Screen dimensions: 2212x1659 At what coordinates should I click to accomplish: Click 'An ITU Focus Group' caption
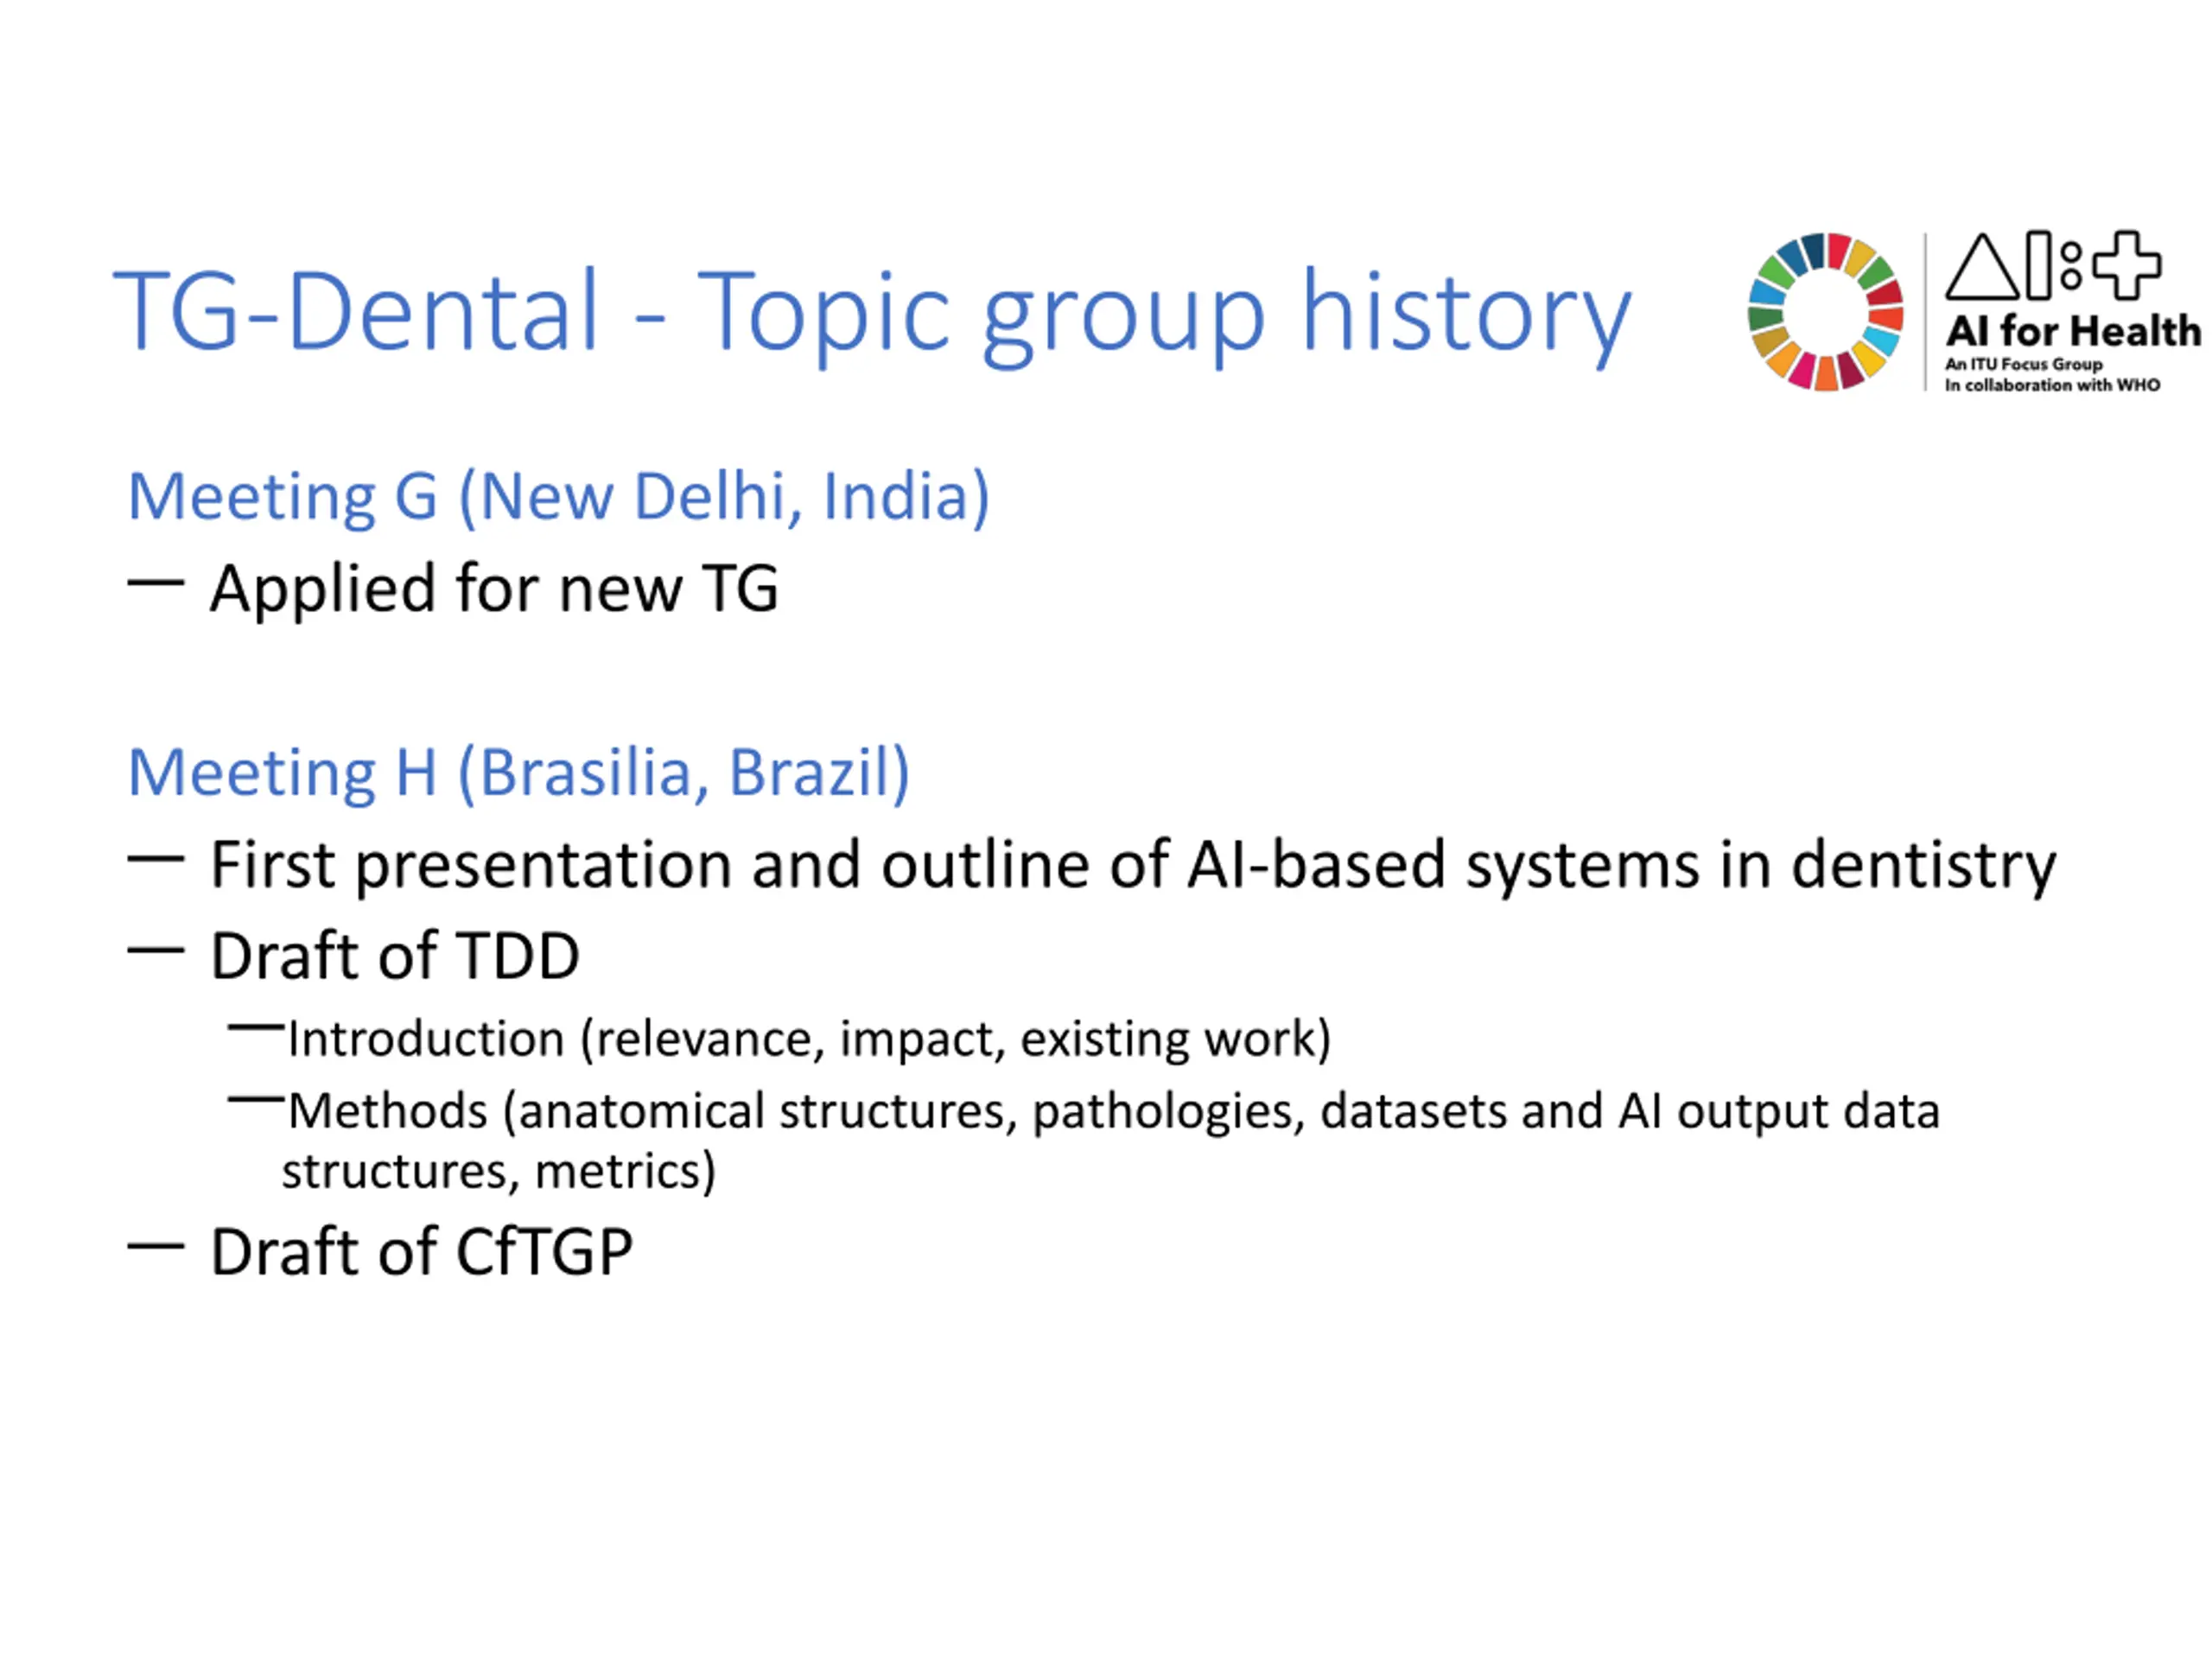point(2023,364)
